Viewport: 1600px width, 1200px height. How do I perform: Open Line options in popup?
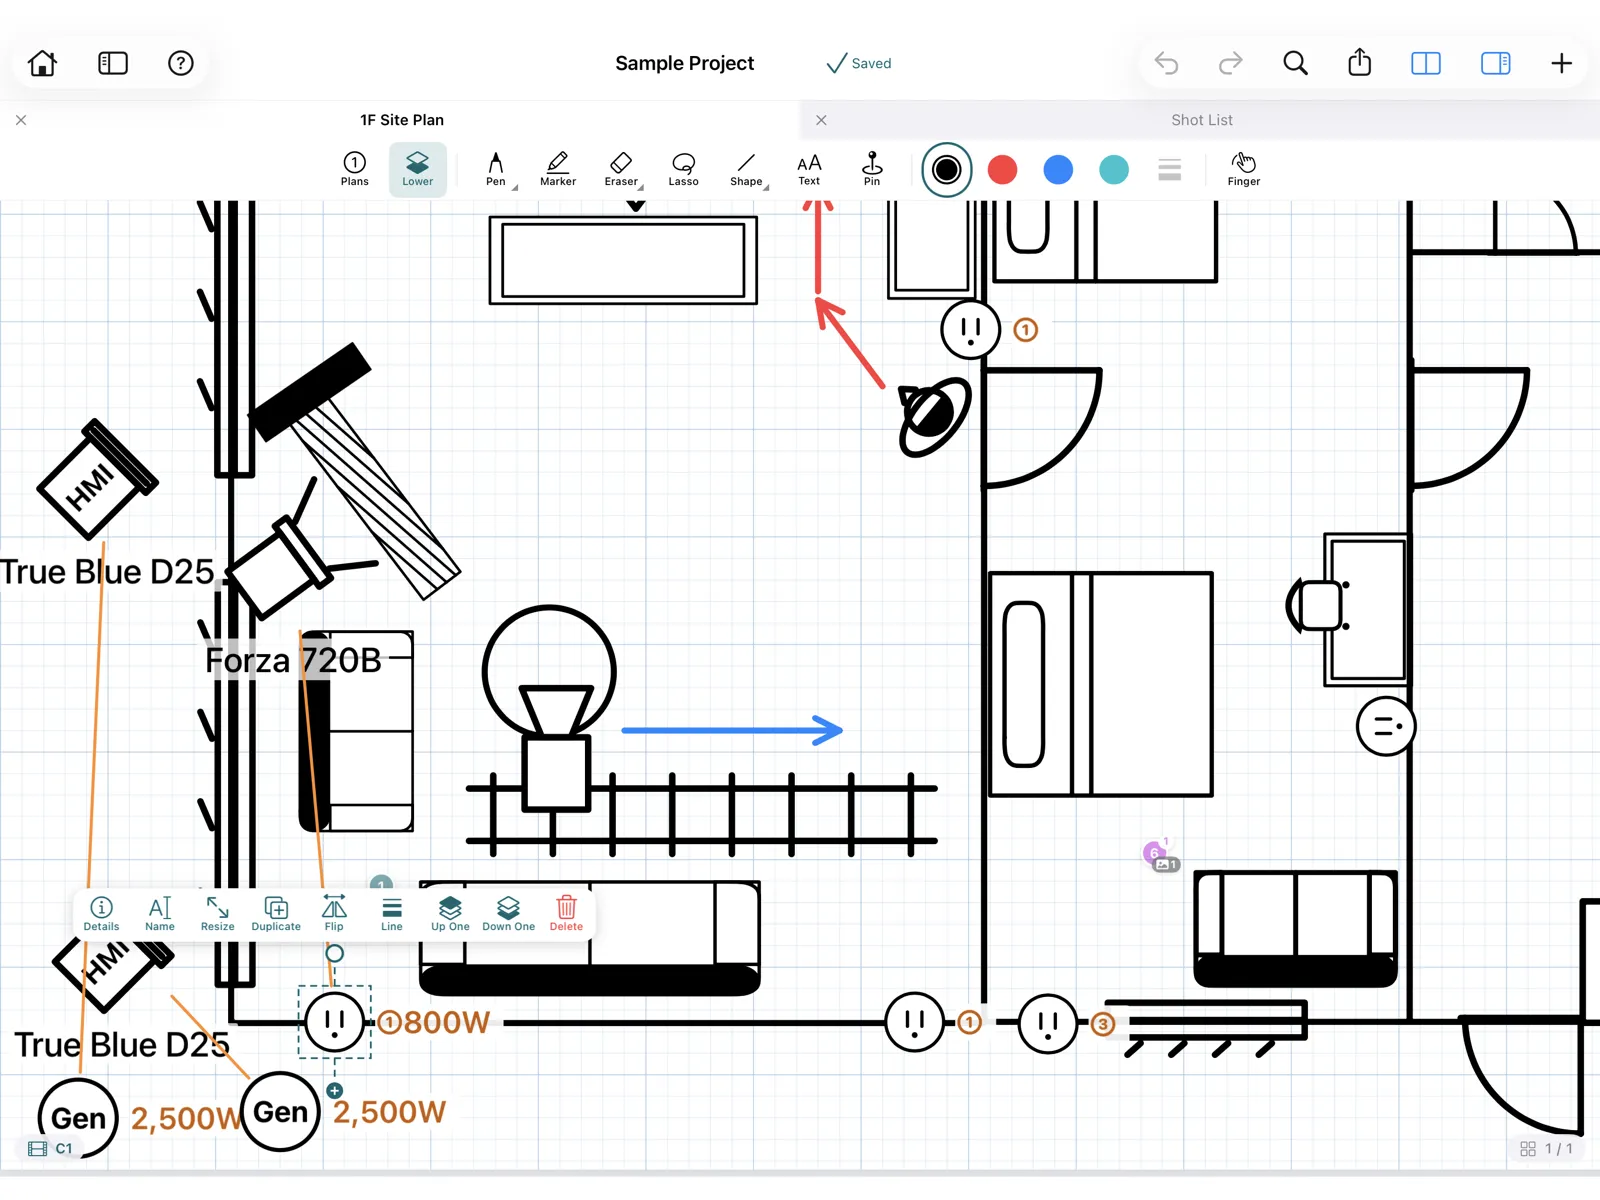[x=392, y=914]
